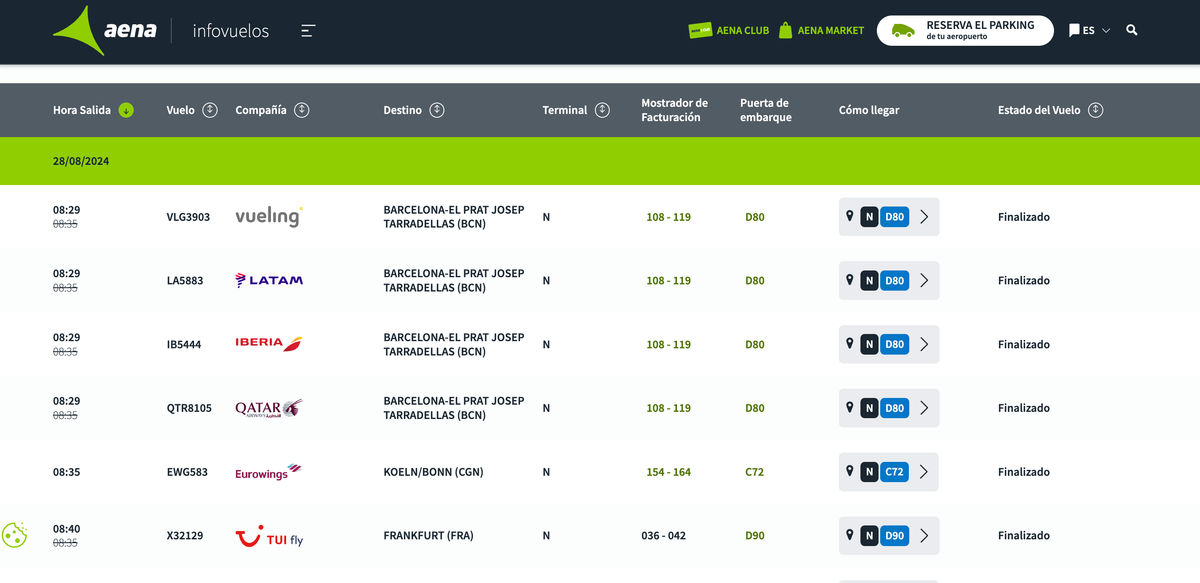Expand directions to gate C72
This screenshot has height=583, width=1200.
point(923,472)
